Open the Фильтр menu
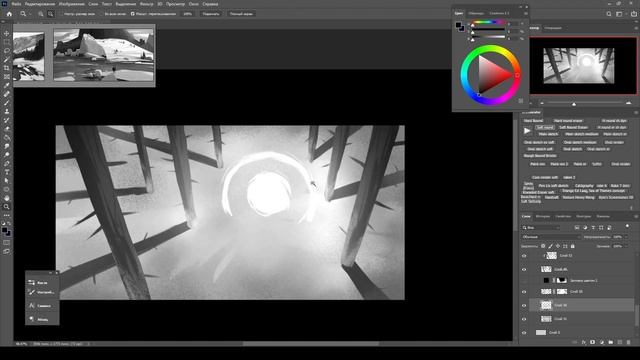The height and width of the screenshot is (360, 640). (147, 4)
